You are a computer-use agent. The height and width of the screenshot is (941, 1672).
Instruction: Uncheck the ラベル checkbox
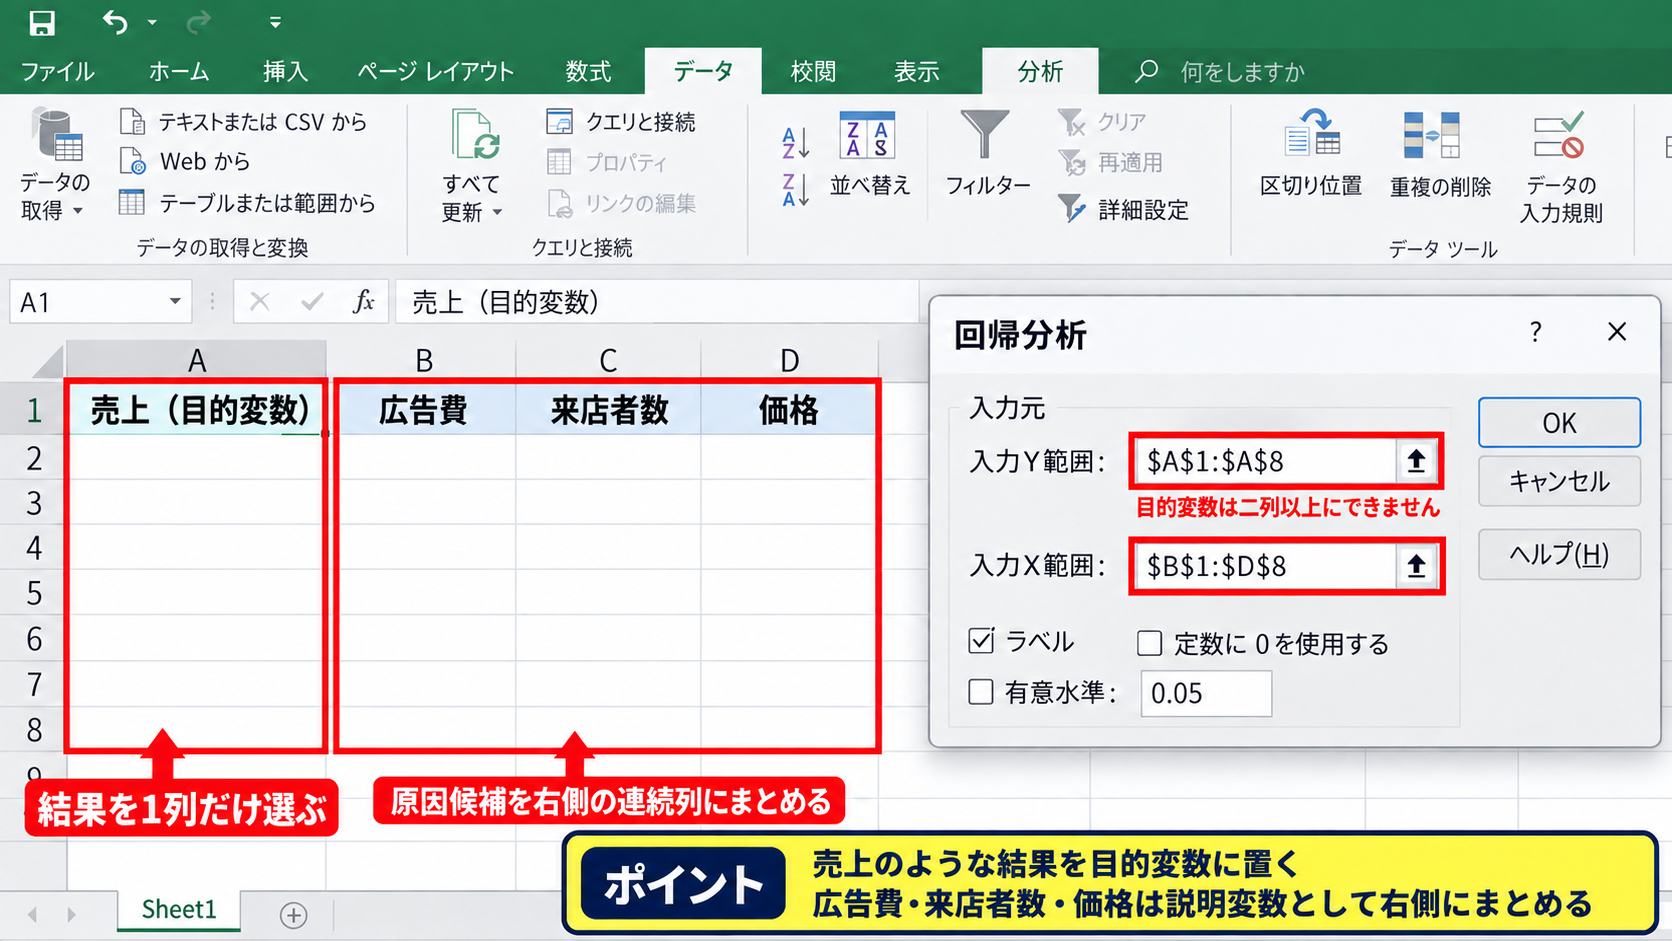point(981,641)
